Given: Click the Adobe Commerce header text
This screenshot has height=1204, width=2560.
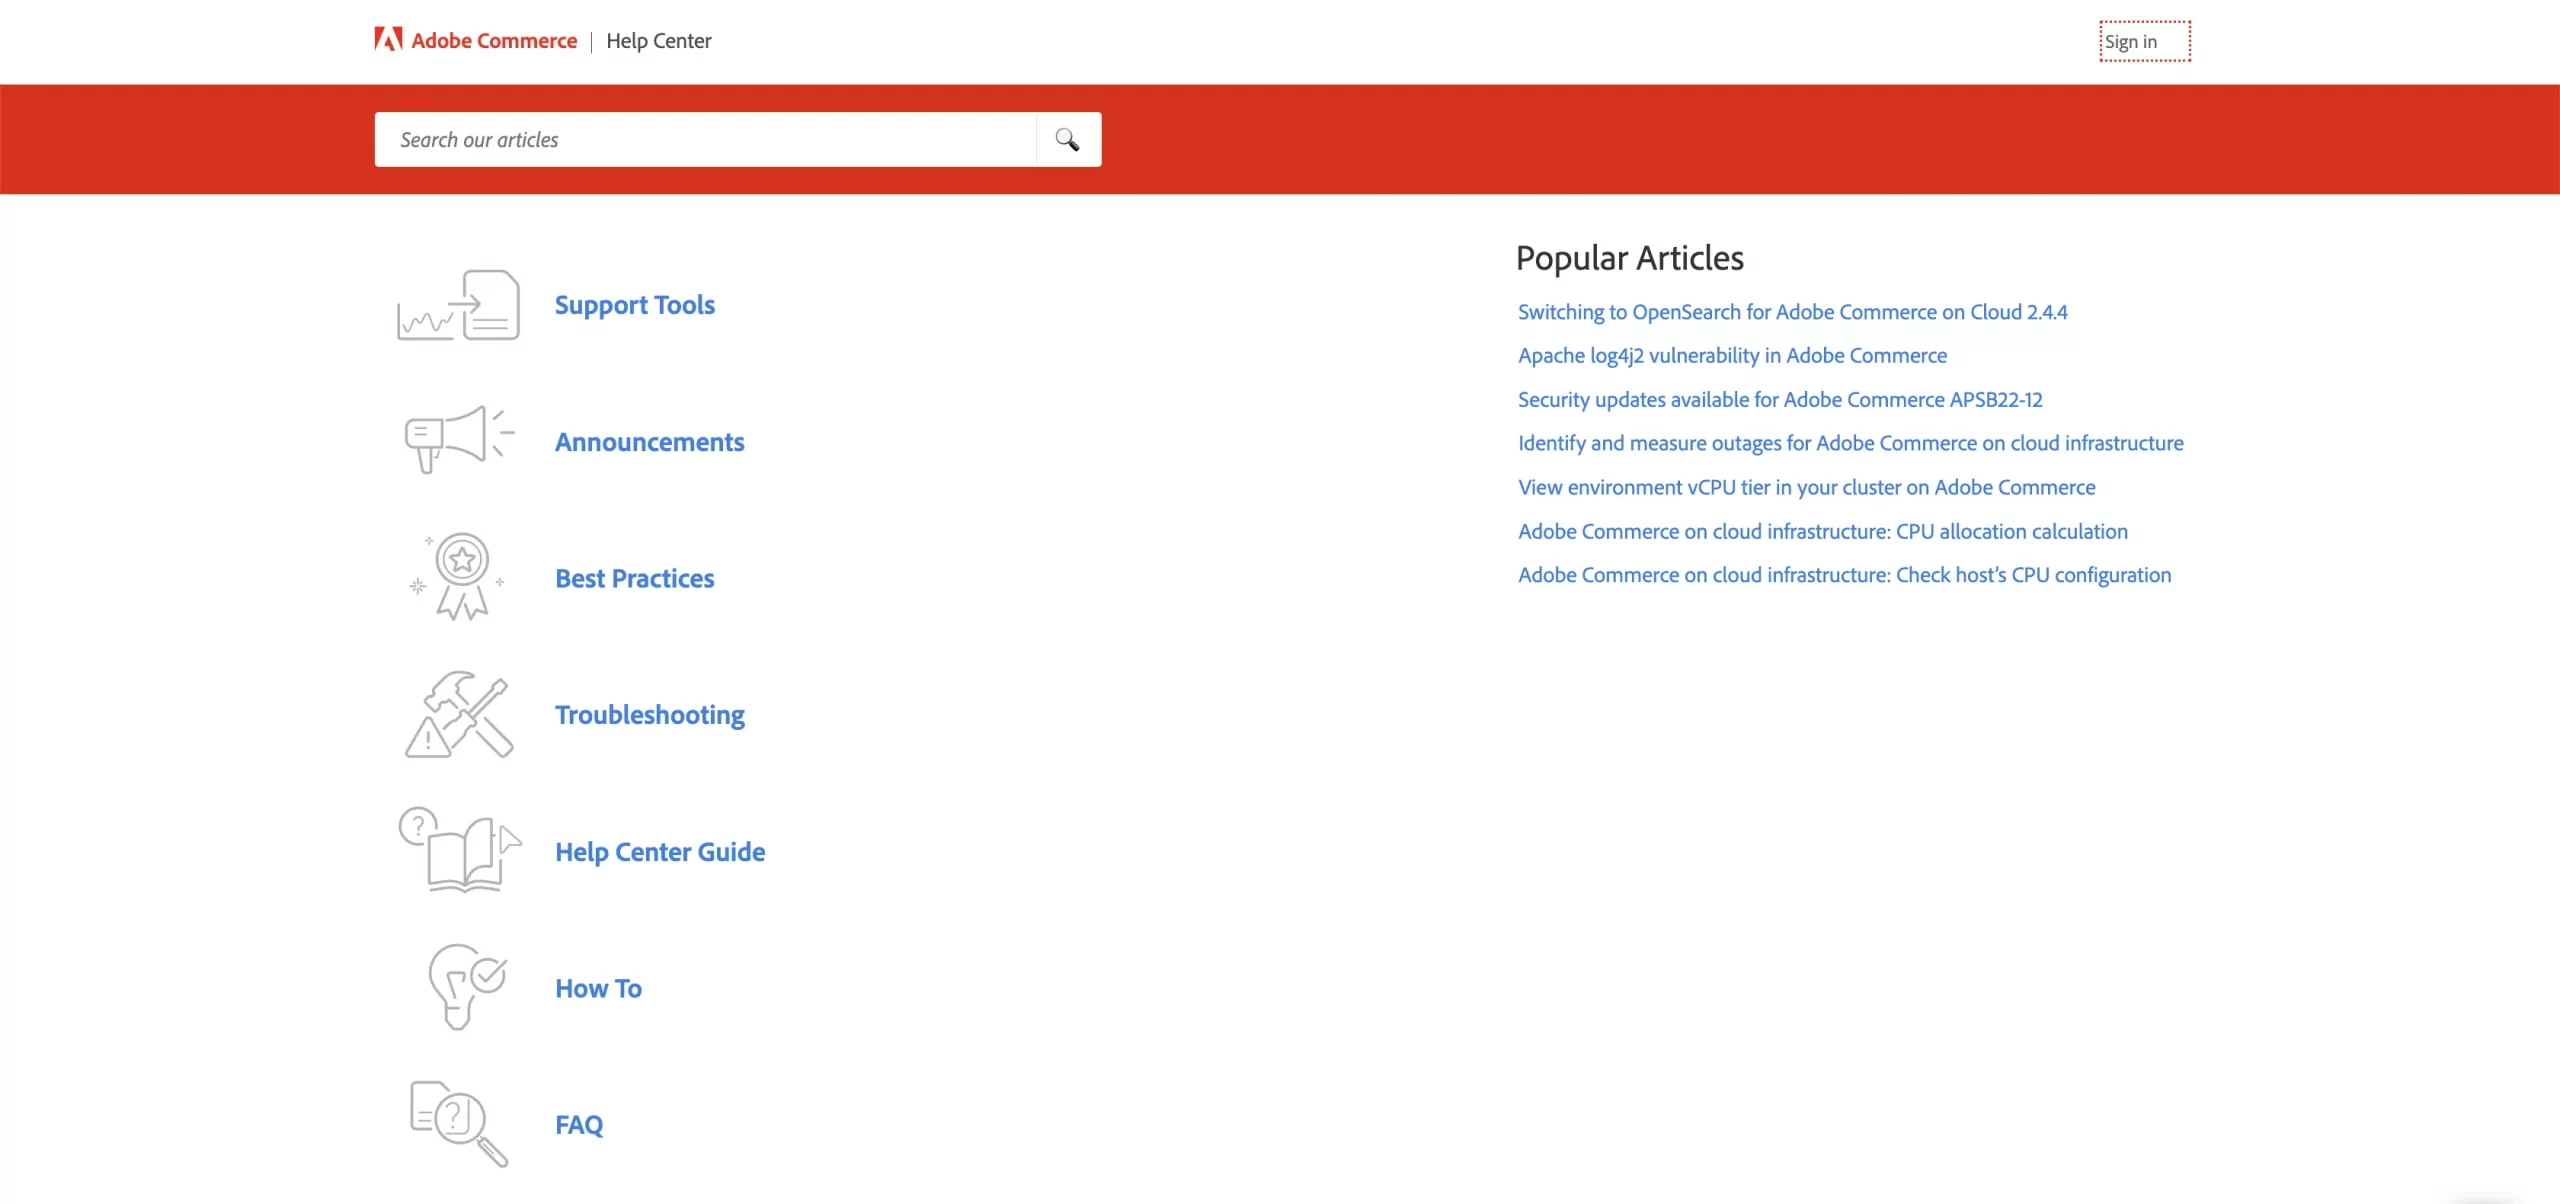Looking at the screenshot, I should tap(494, 41).
